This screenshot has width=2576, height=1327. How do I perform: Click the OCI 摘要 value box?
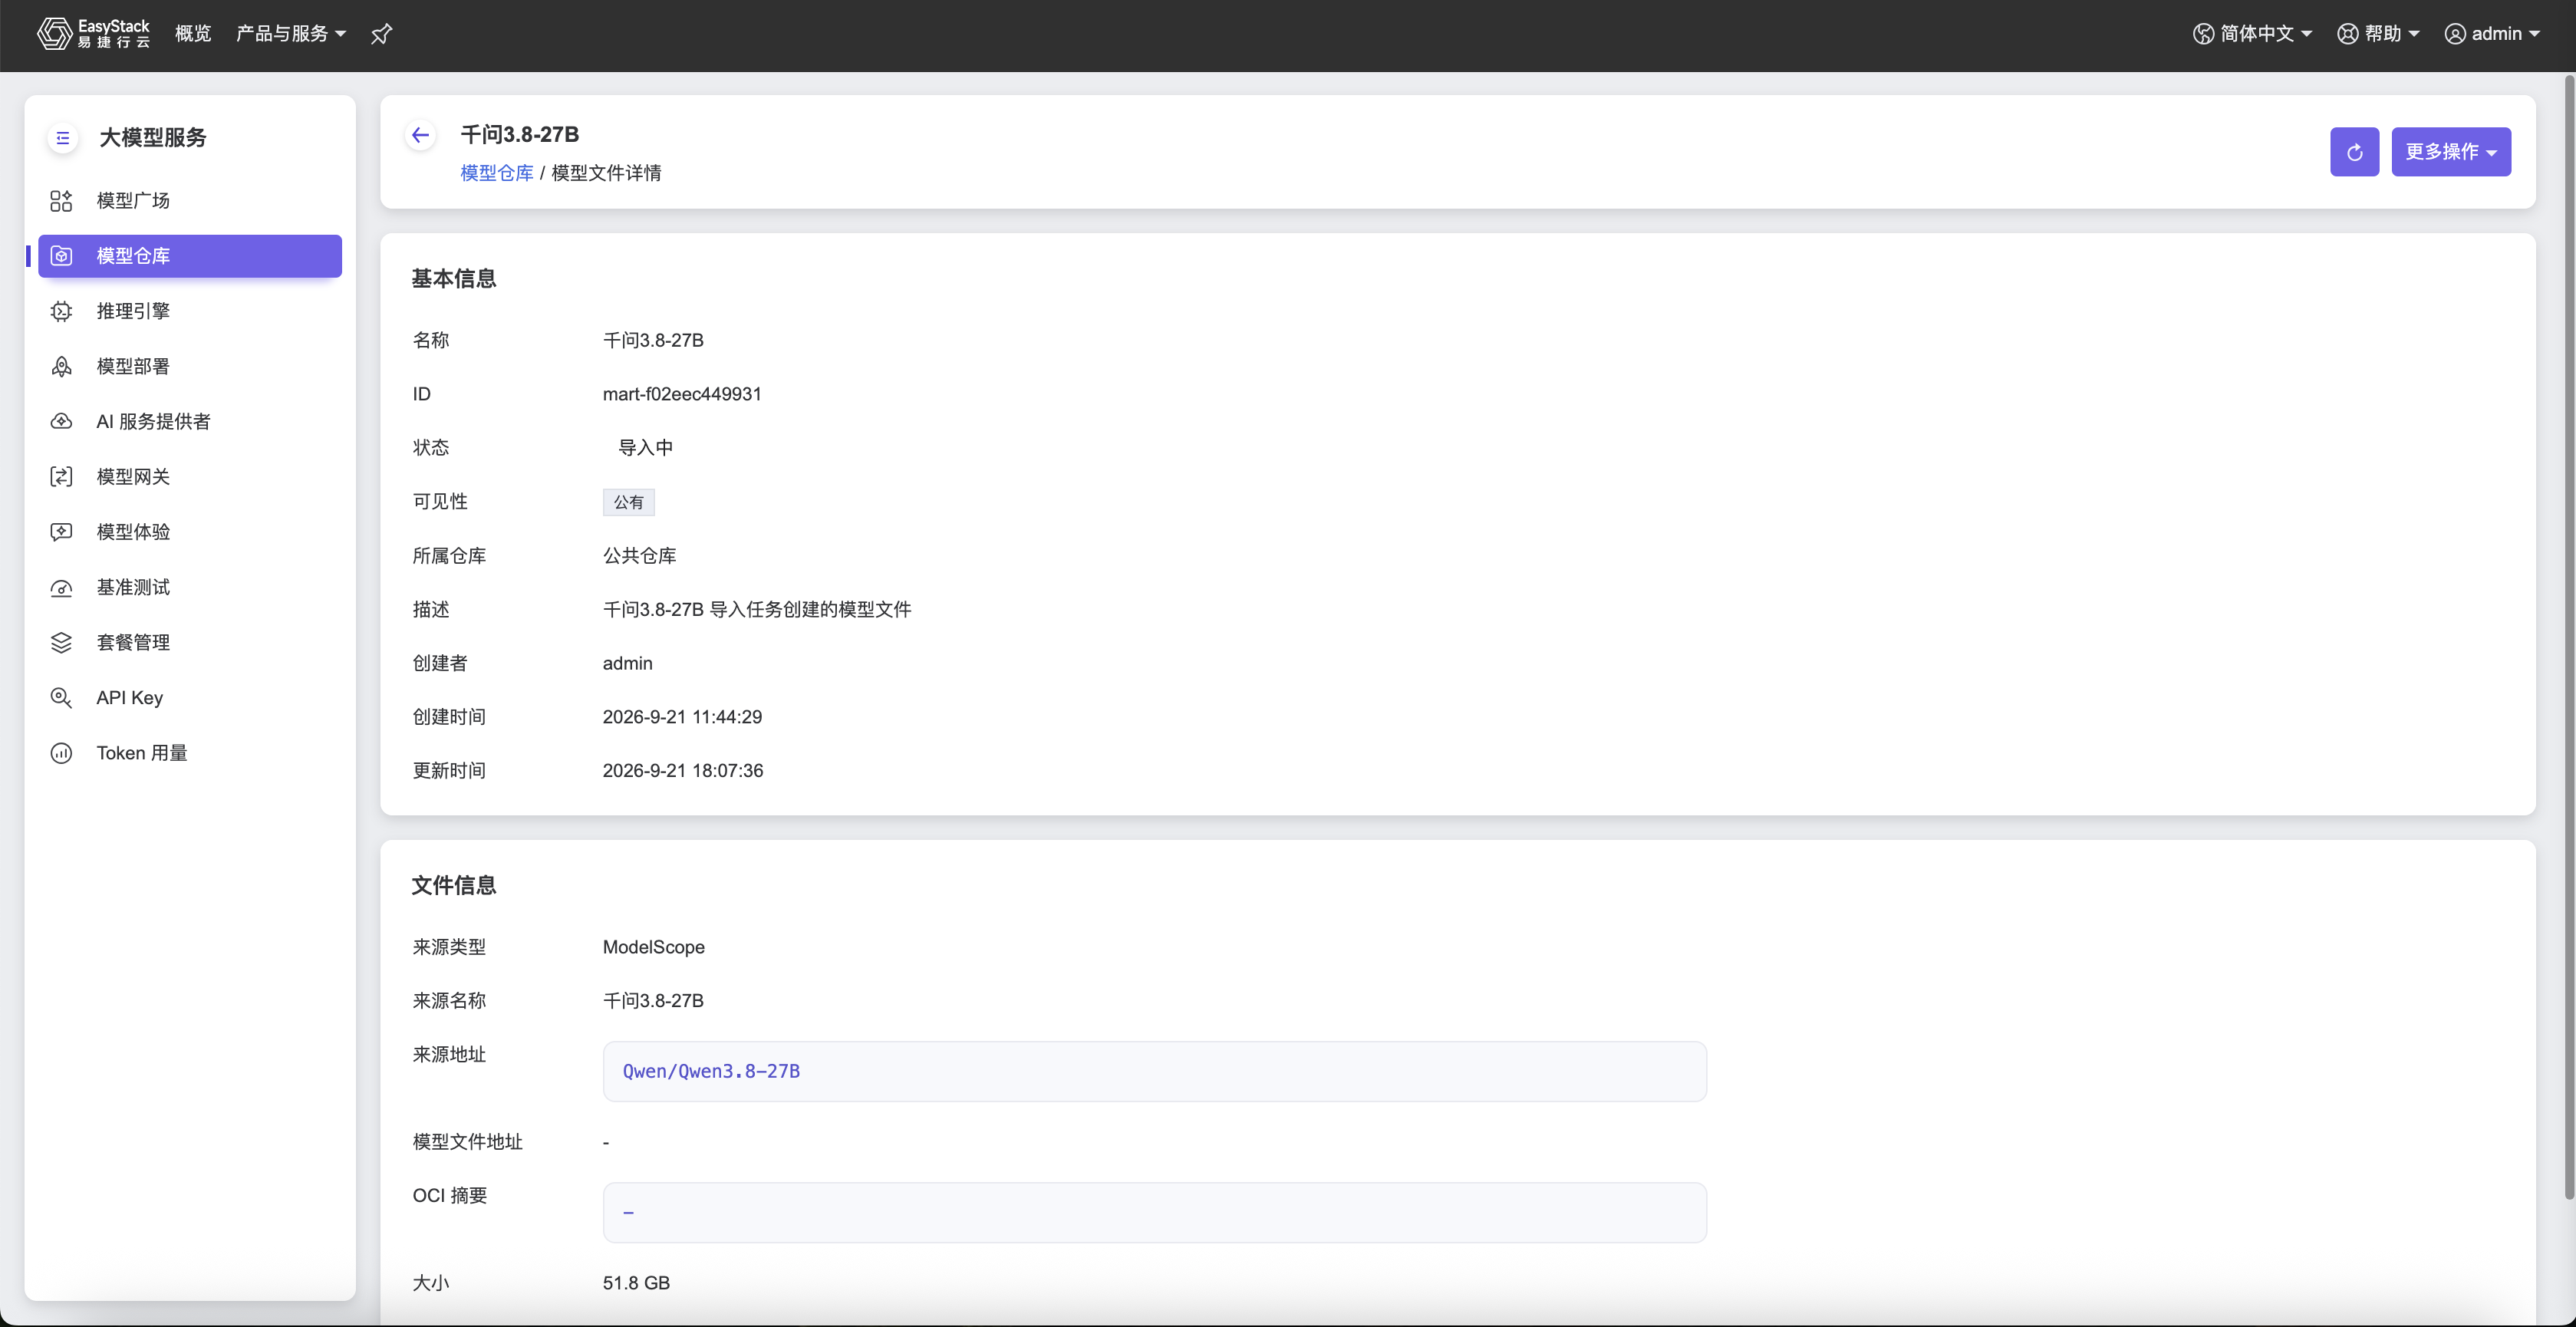click(1154, 1212)
